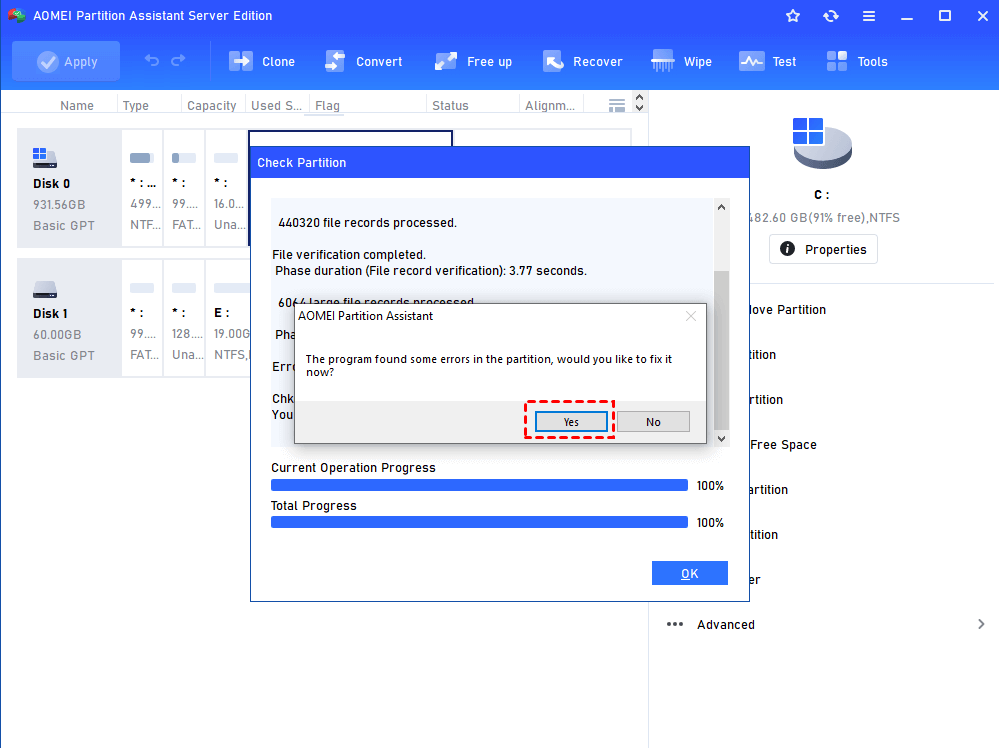Sort by the Type column header

[x=136, y=106]
